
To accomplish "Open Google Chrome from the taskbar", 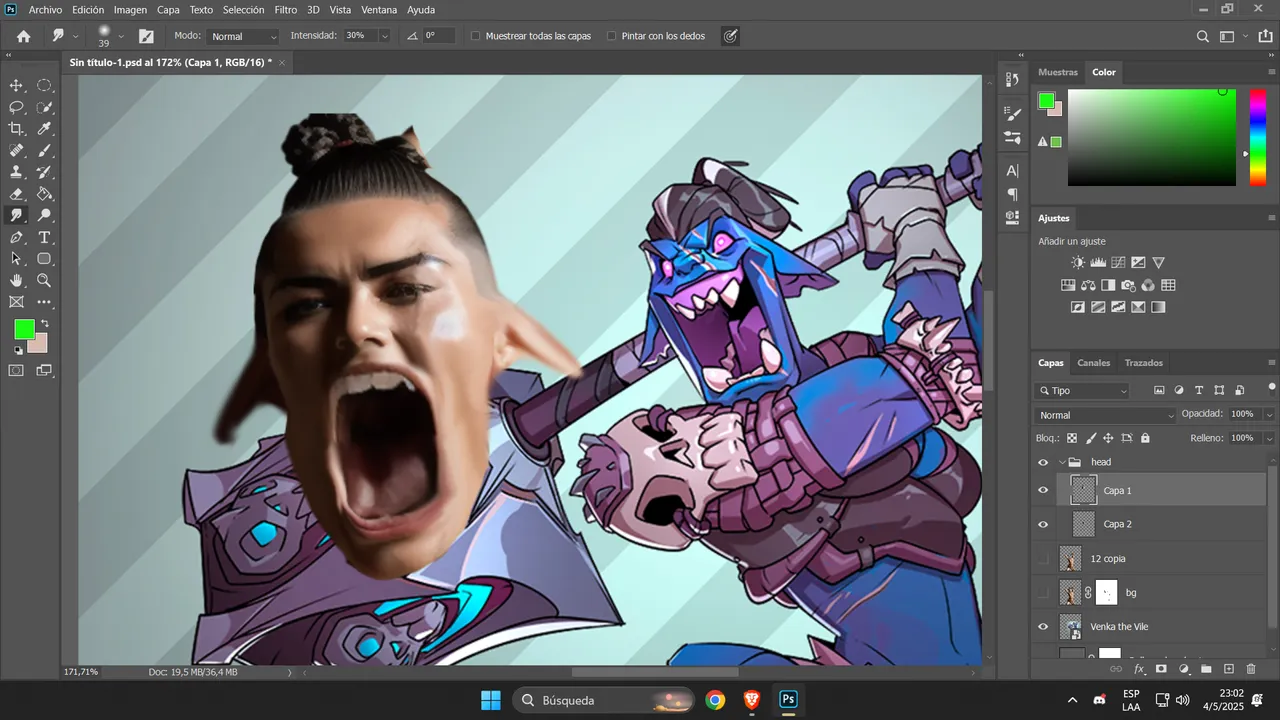I will [x=715, y=700].
